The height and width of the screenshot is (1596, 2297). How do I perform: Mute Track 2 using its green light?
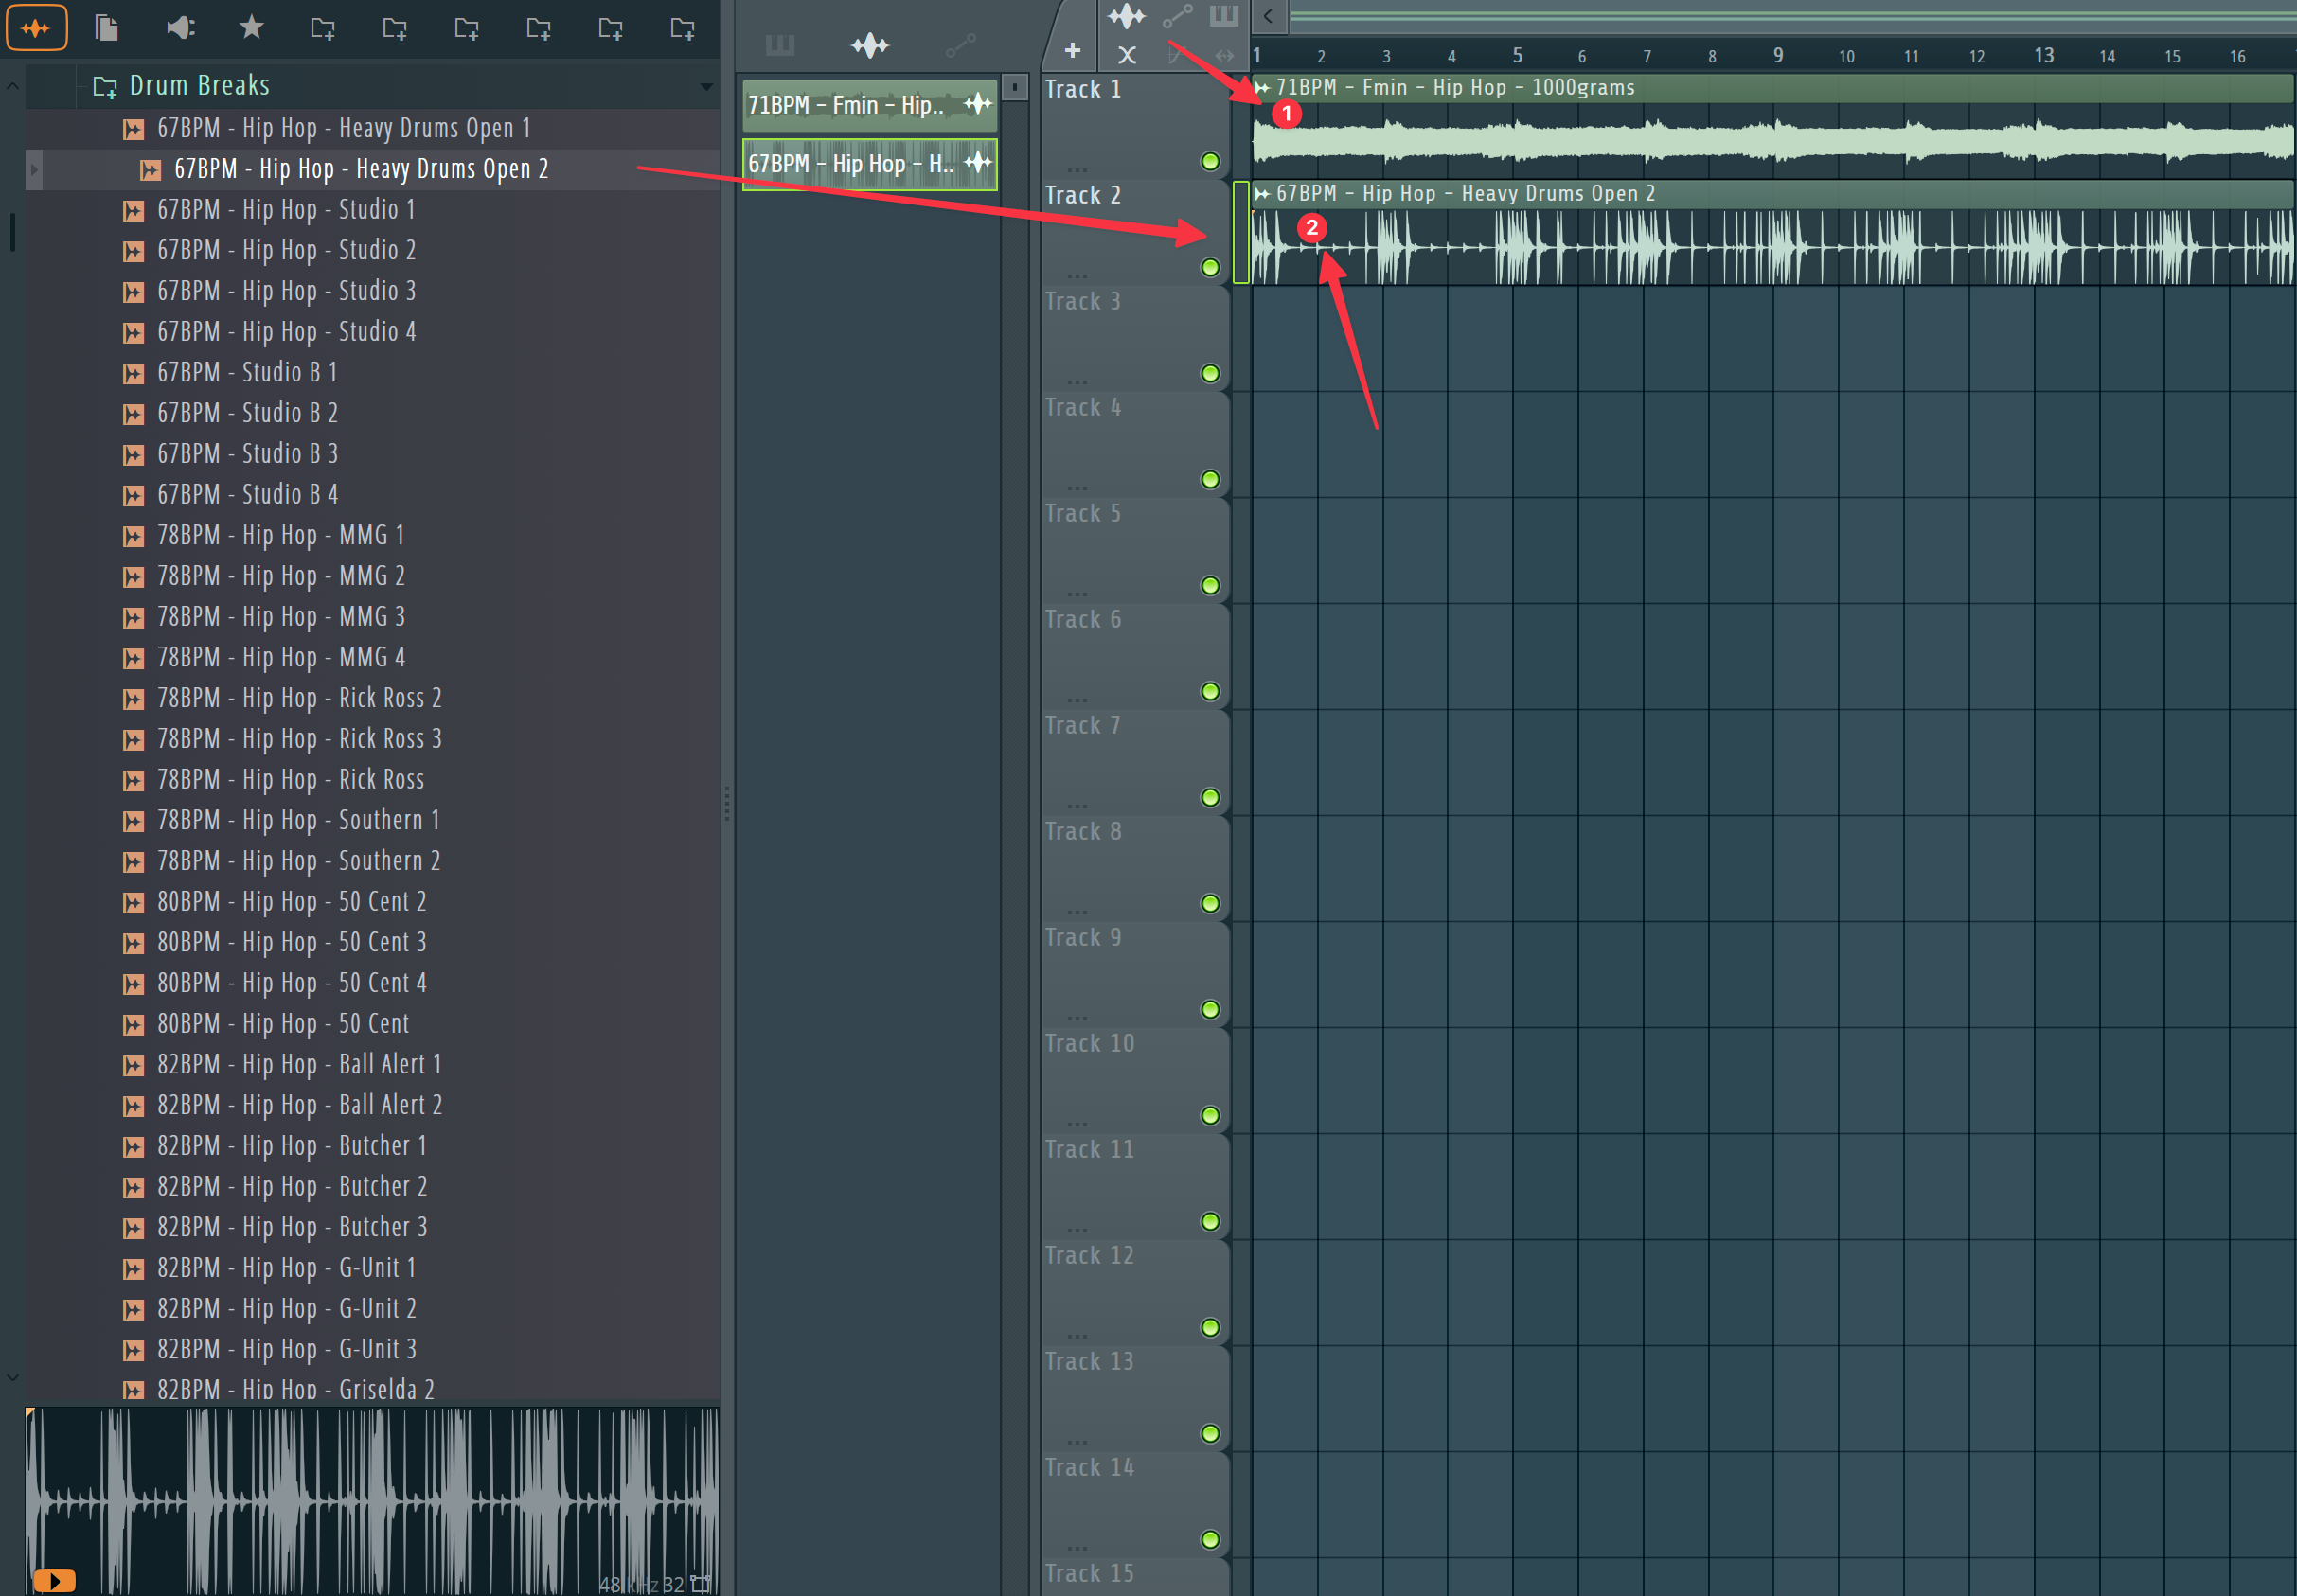click(x=1210, y=267)
